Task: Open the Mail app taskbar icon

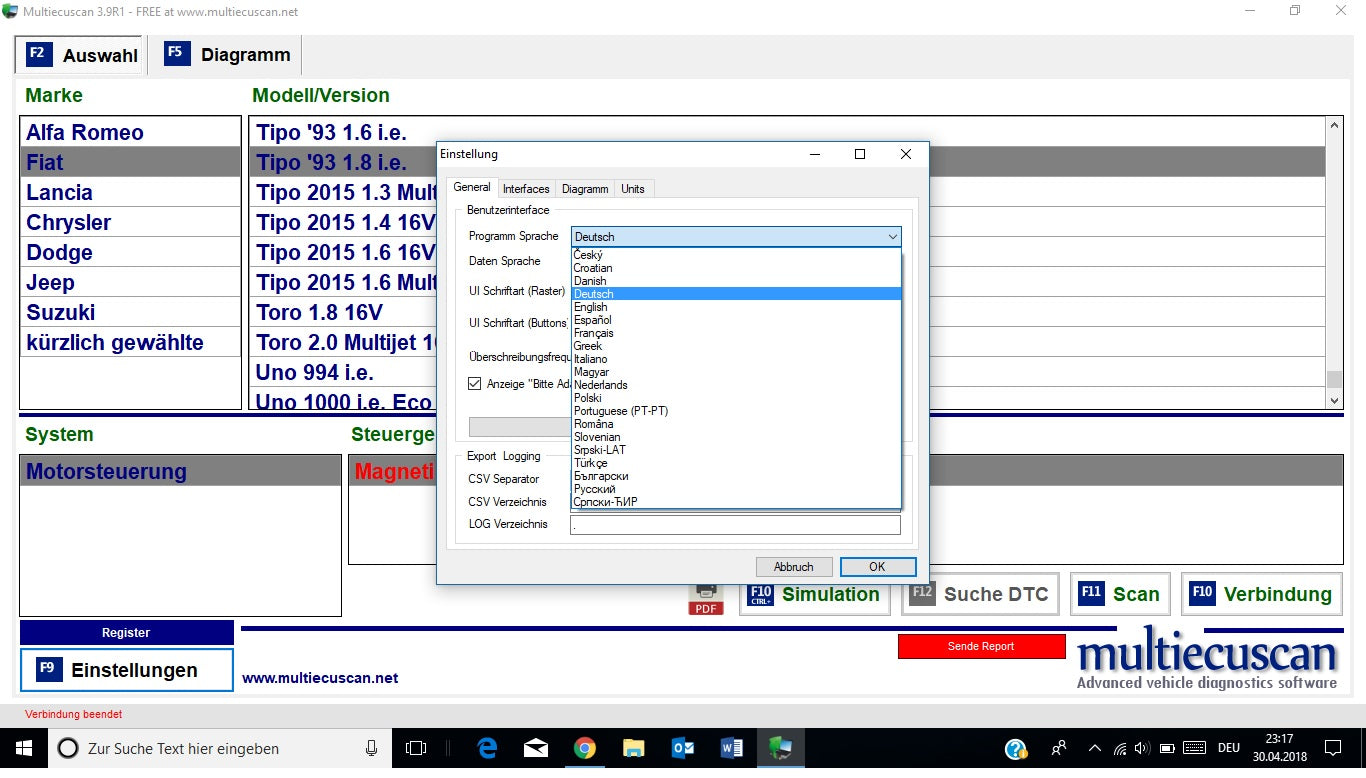Action: [536, 748]
